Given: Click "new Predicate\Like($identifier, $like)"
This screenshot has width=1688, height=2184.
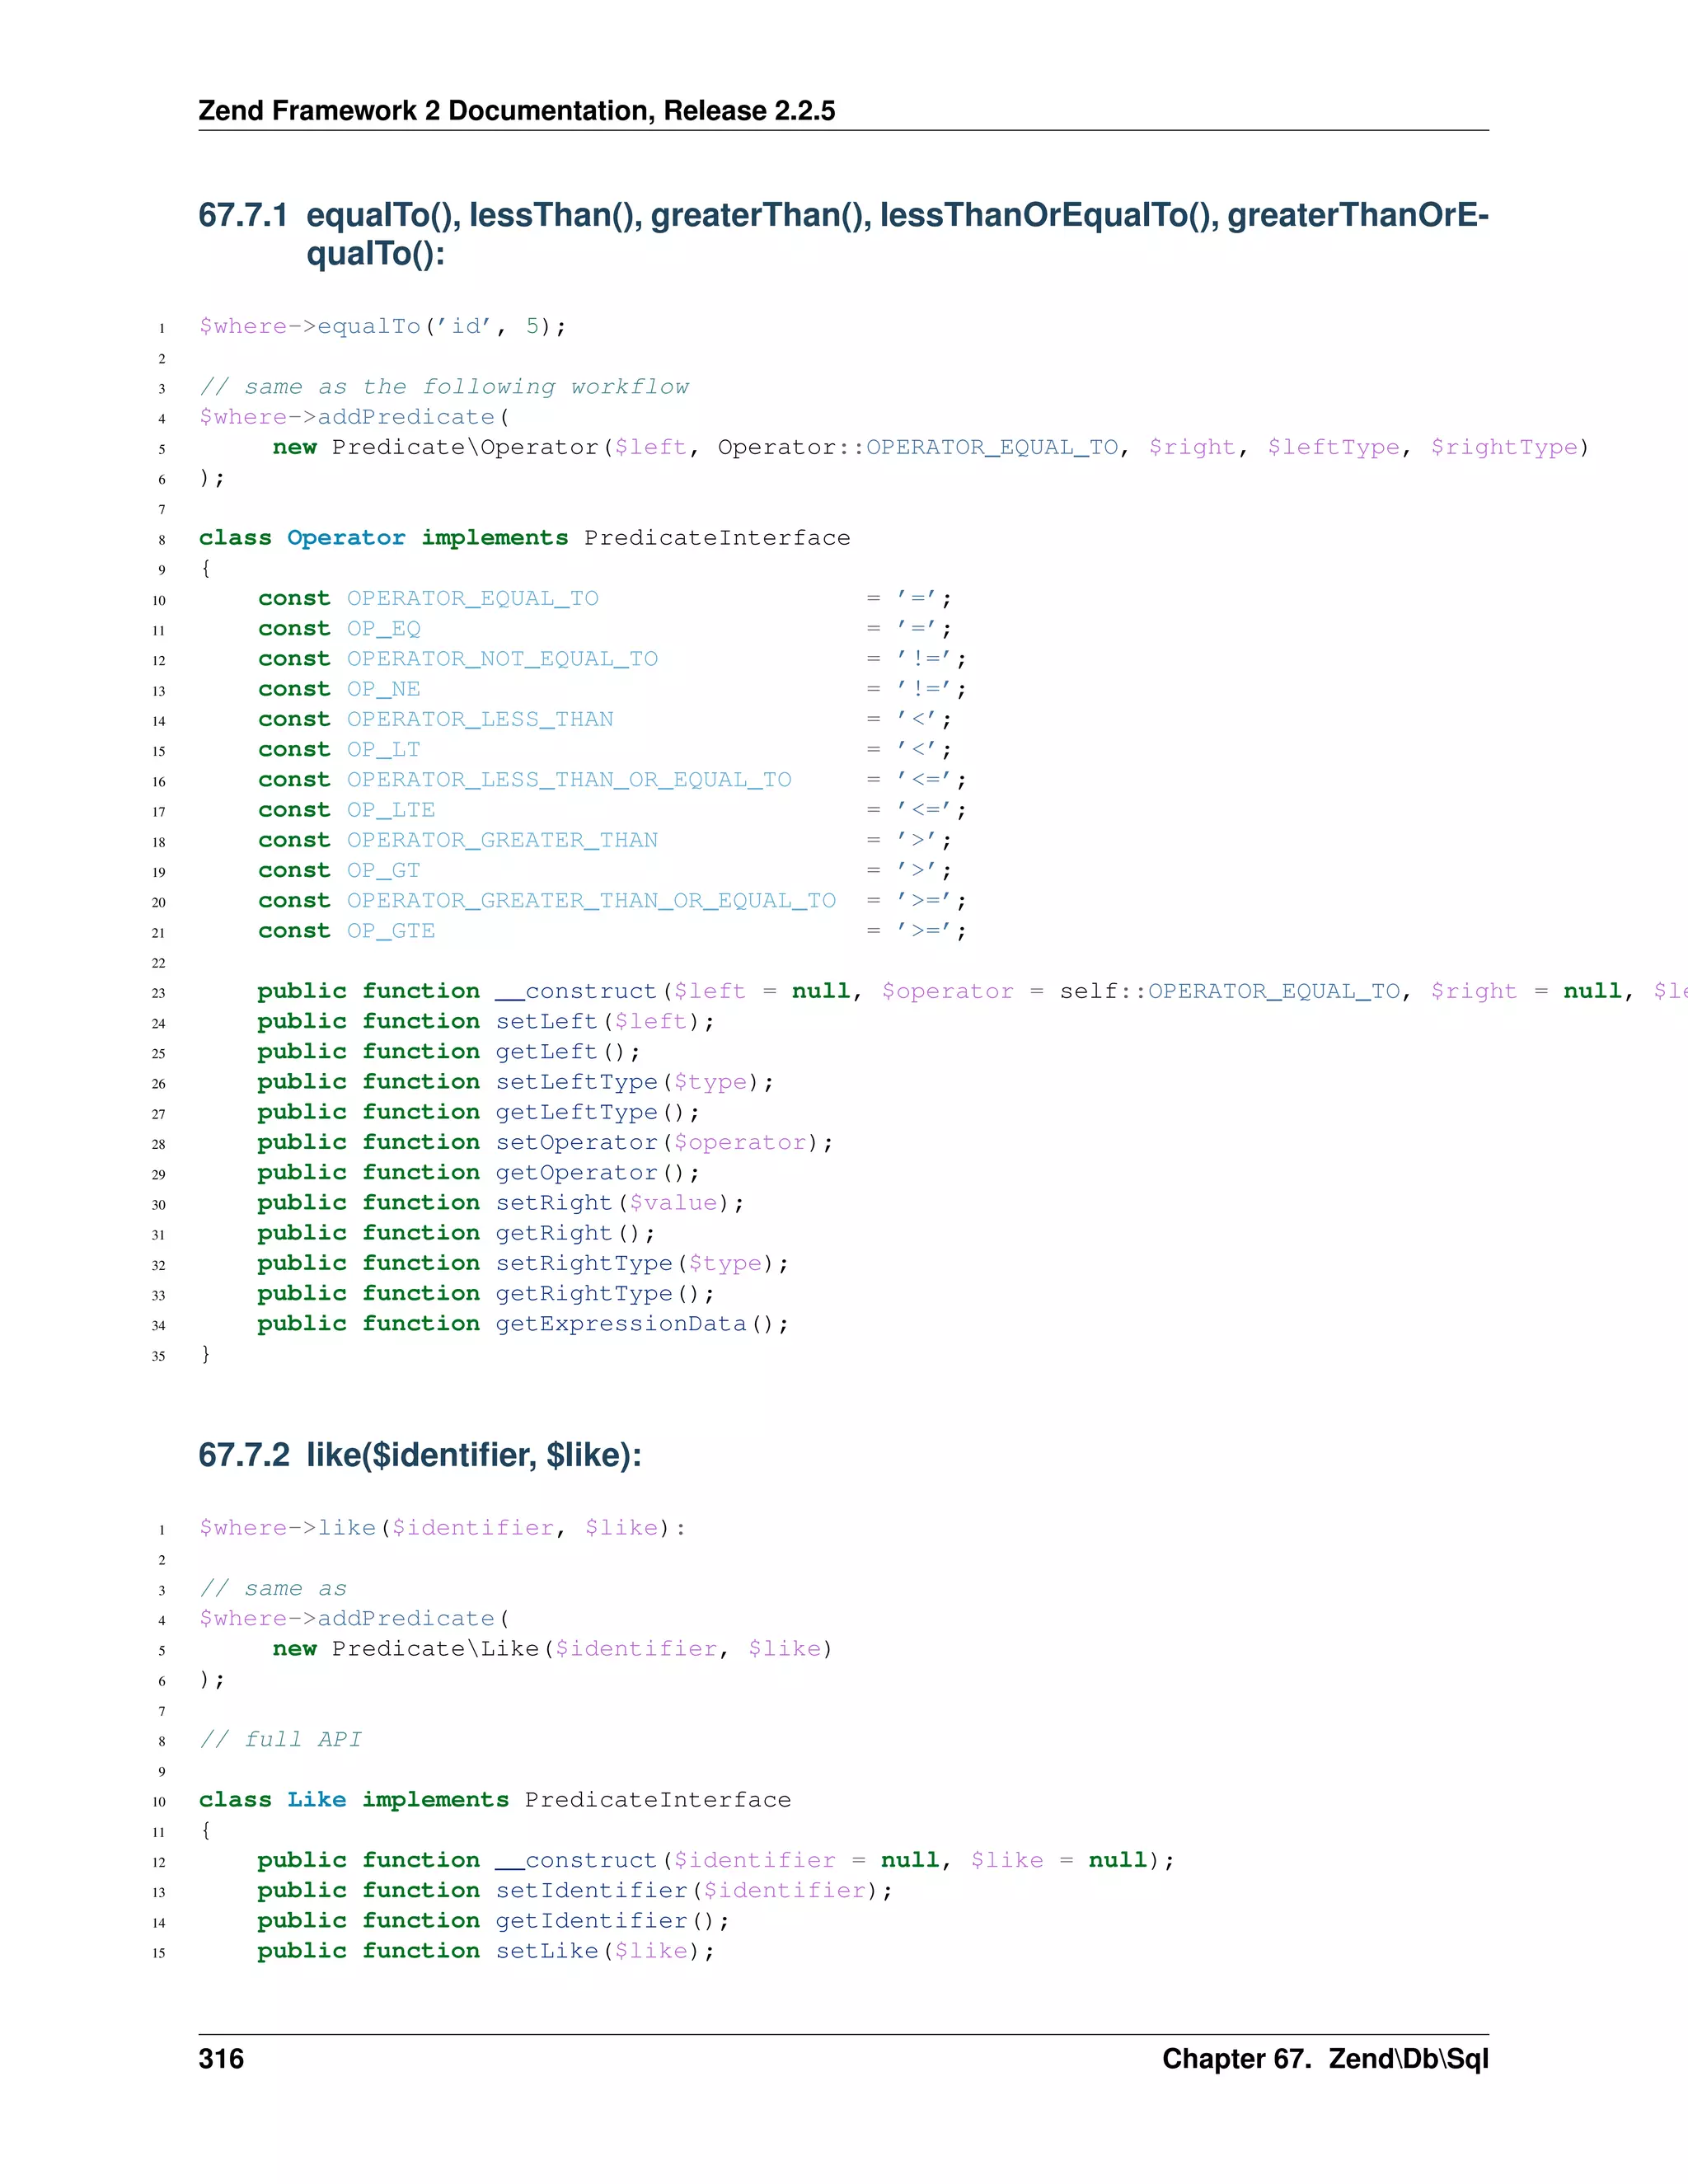Looking at the screenshot, I should (x=553, y=1649).
